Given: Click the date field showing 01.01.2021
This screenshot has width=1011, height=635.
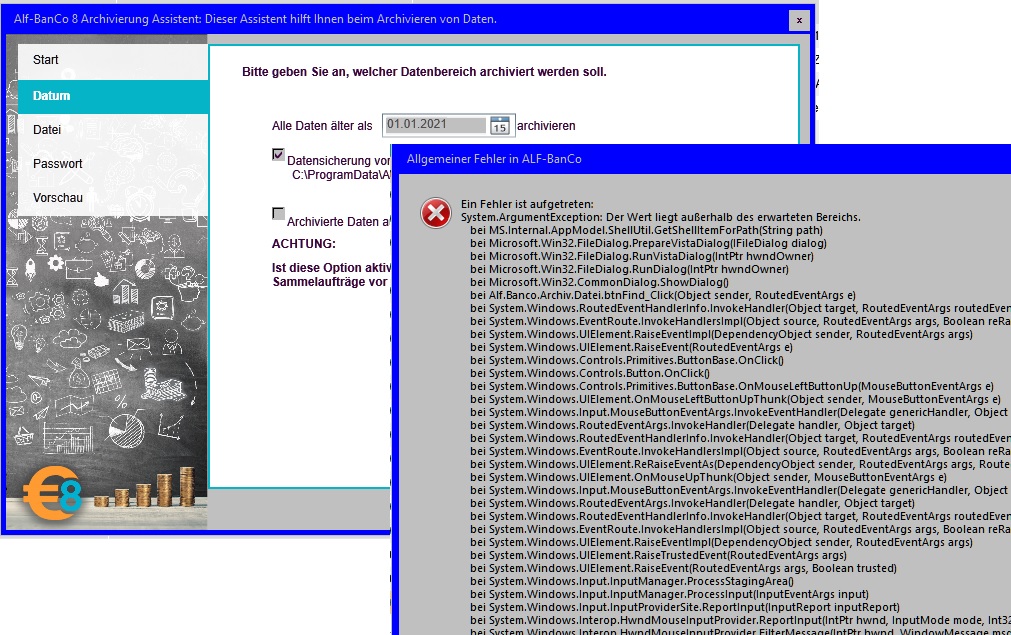Looking at the screenshot, I should 435,124.
